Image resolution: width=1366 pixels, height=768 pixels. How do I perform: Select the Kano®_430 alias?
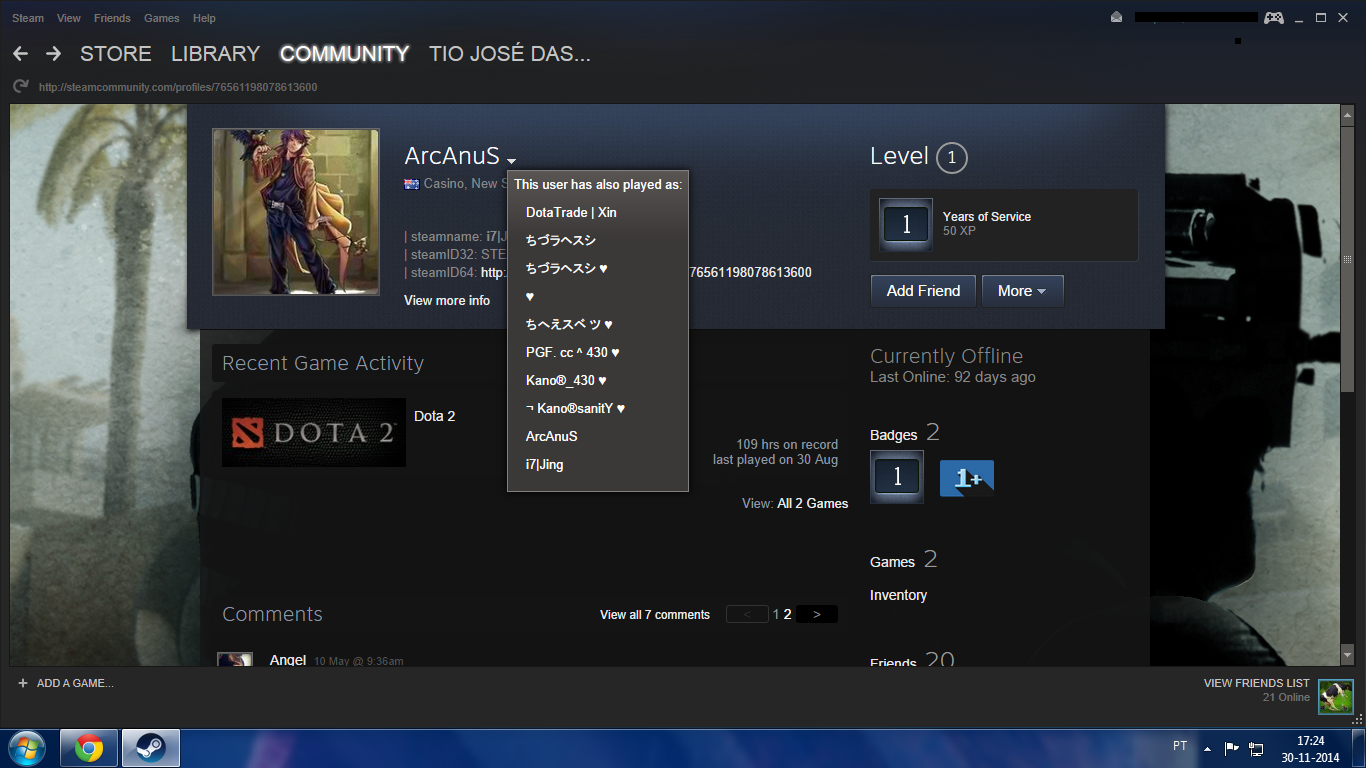click(566, 380)
